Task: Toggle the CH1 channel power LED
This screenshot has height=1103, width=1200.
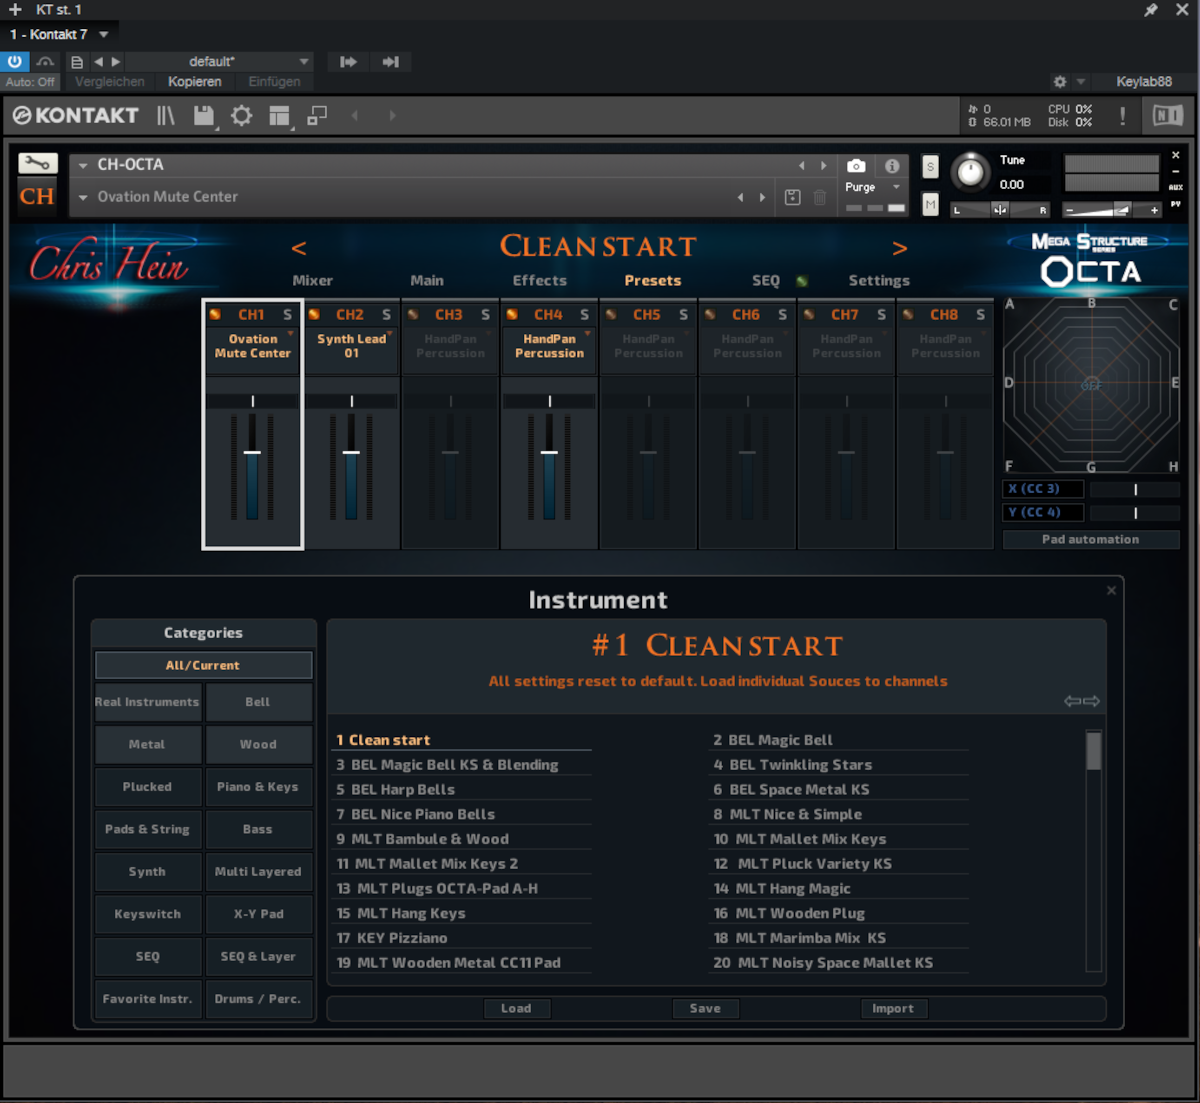Action: coord(215,315)
